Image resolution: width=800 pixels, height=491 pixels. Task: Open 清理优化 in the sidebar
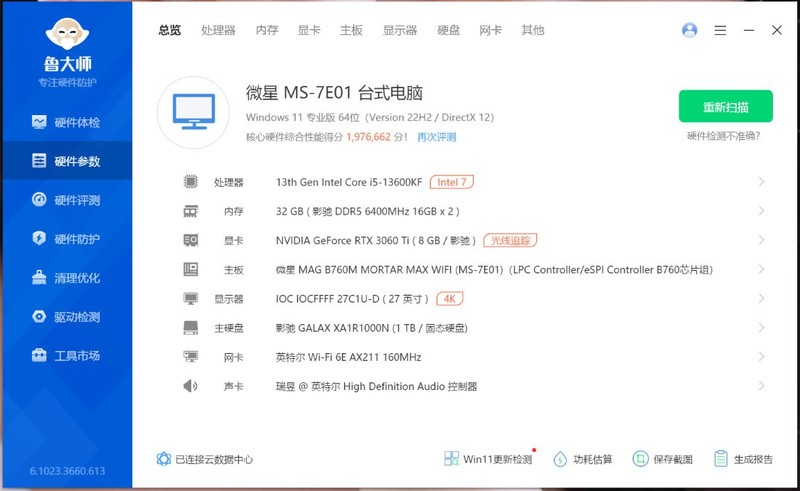pyautogui.click(x=66, y=278)
